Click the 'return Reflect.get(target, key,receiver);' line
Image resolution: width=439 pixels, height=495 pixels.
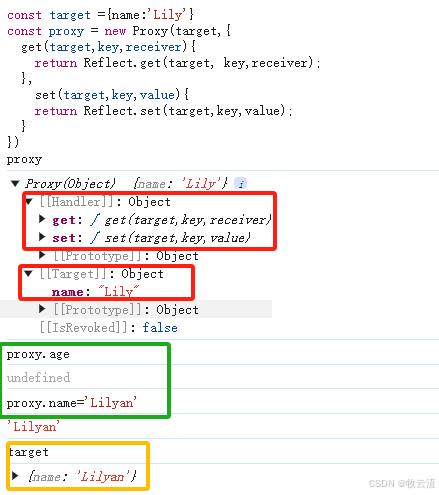(177, 63)
